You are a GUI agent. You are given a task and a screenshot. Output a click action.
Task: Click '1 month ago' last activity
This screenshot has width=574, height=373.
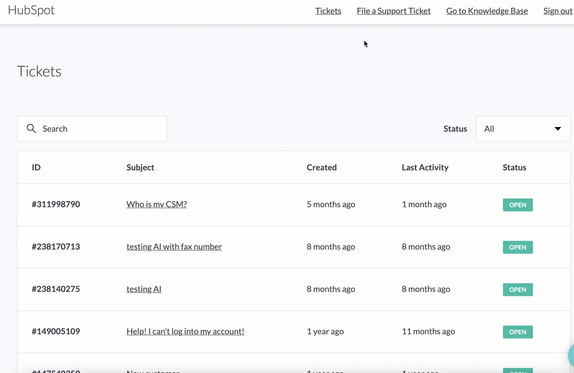(424, 204)
